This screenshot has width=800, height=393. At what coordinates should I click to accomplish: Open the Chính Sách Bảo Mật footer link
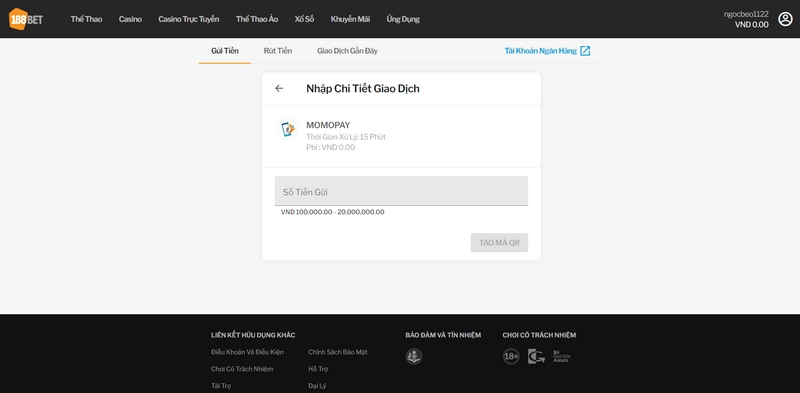click(338, 352)
